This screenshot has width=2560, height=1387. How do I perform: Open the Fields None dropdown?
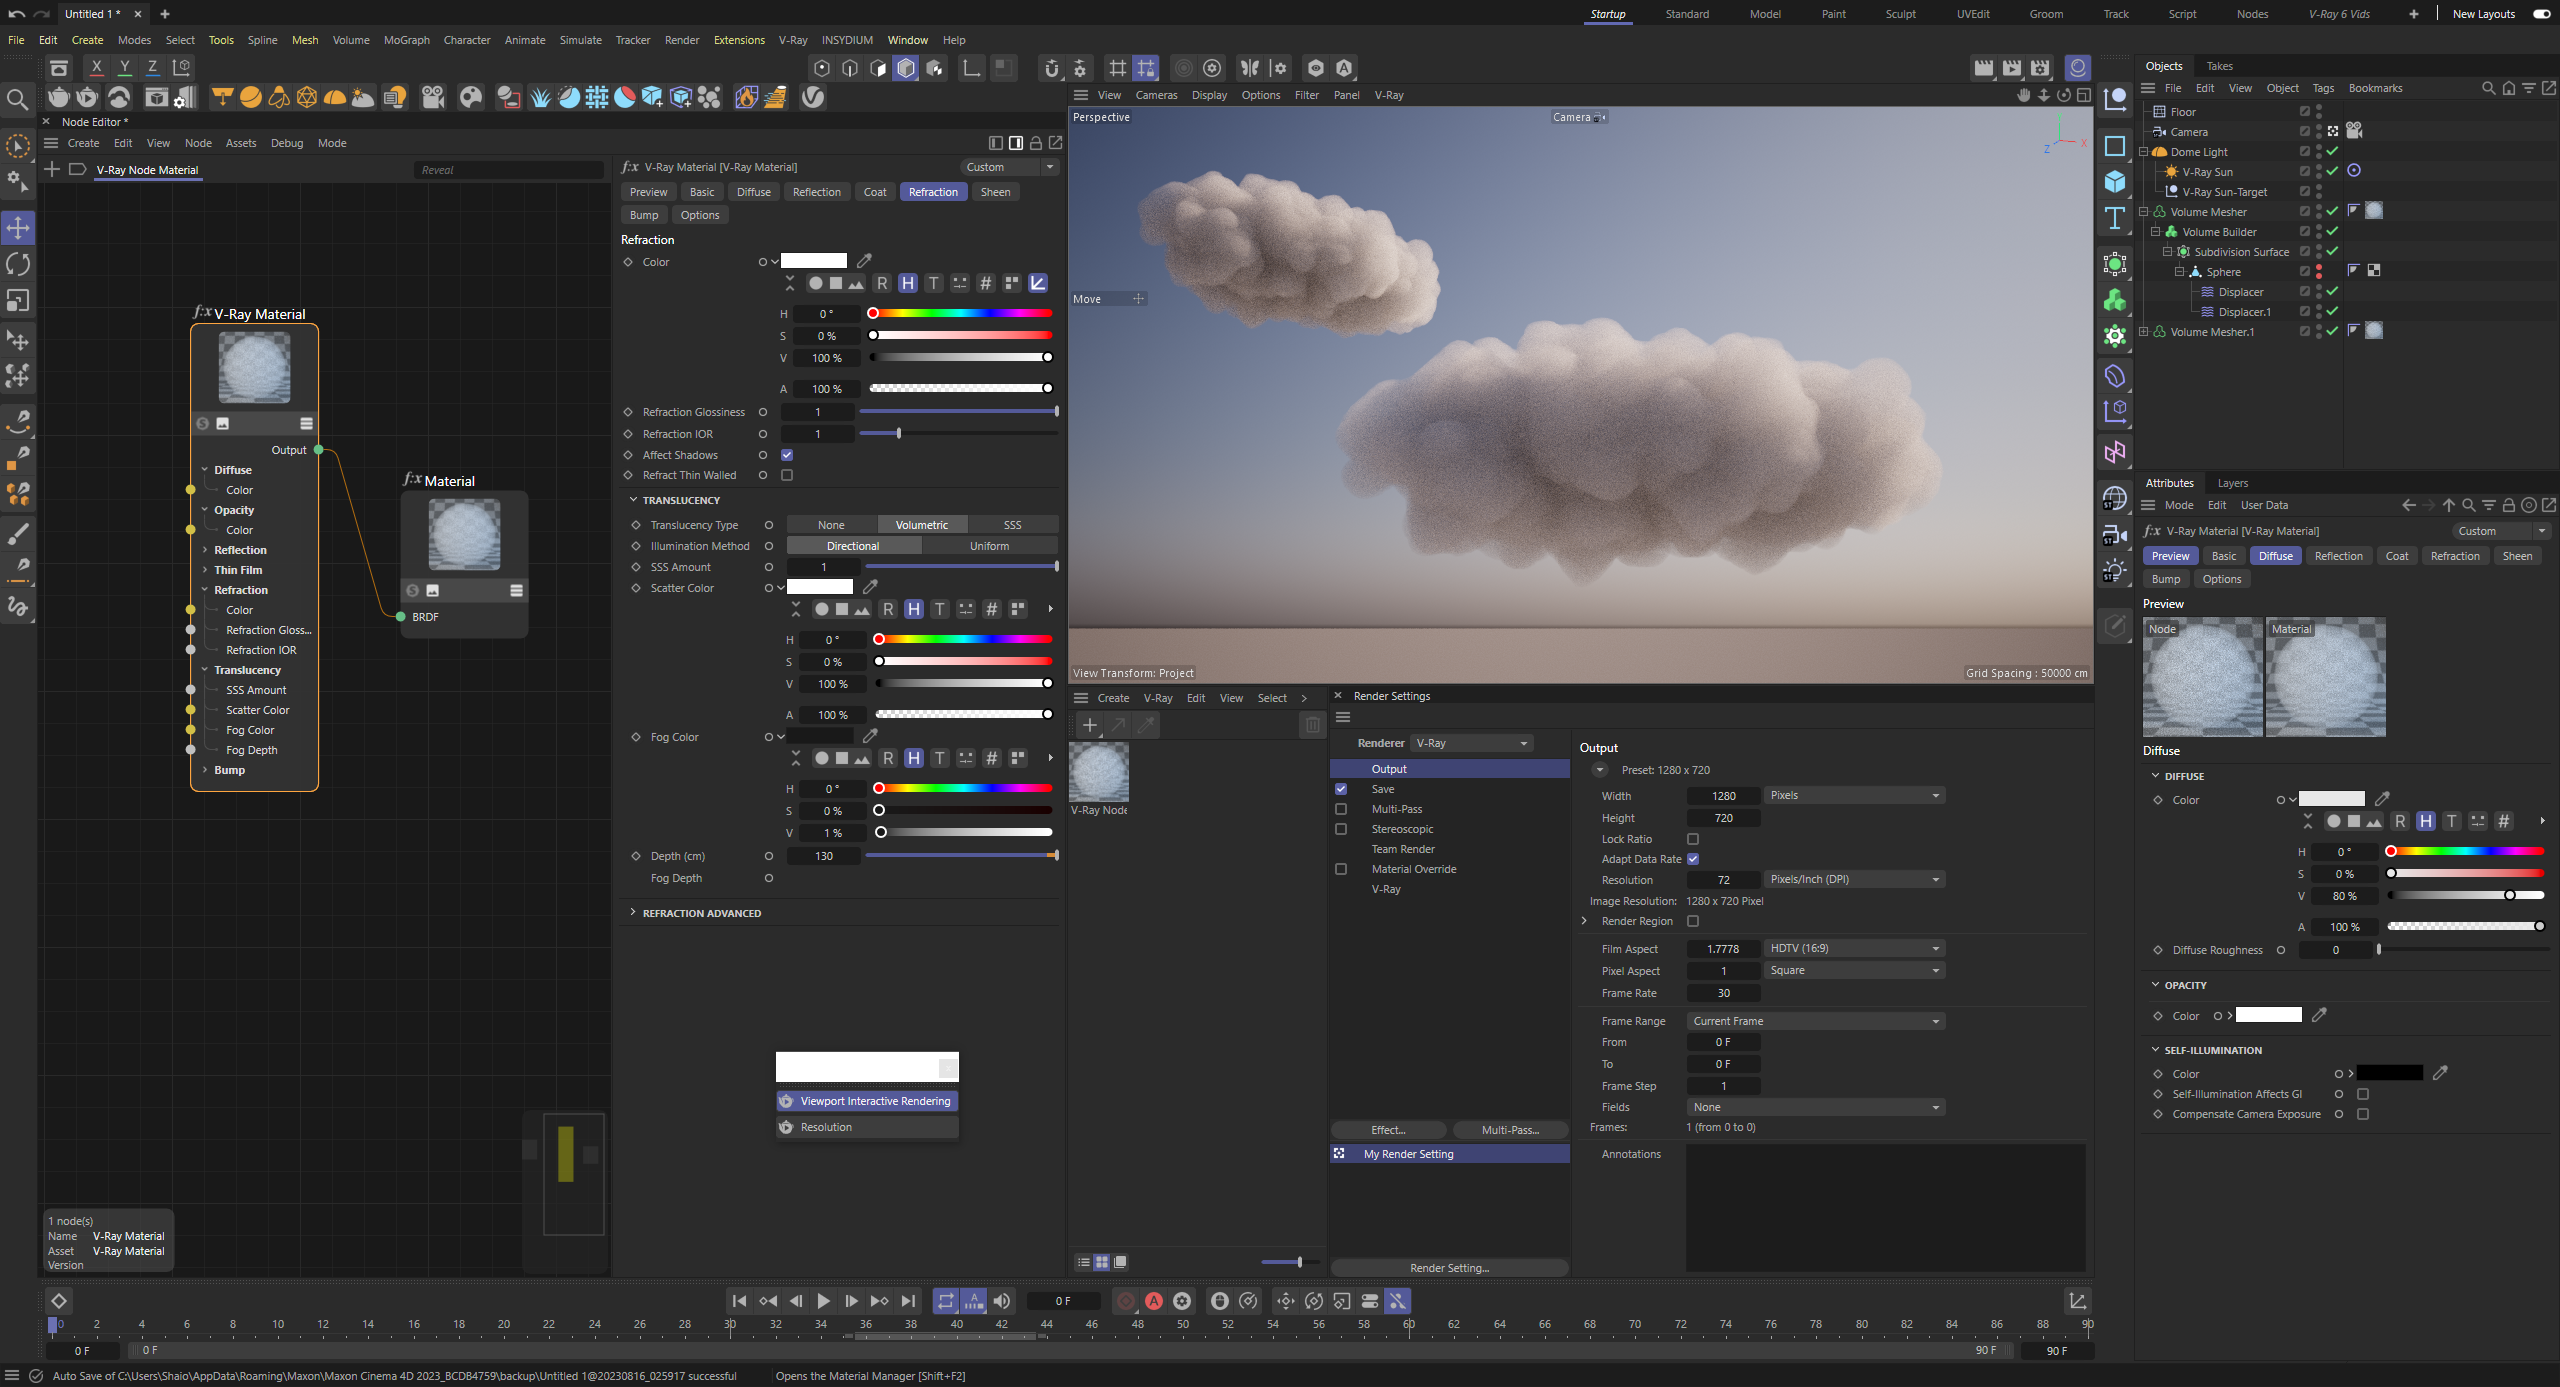pyautogui.click(x=1816, y=1107)
